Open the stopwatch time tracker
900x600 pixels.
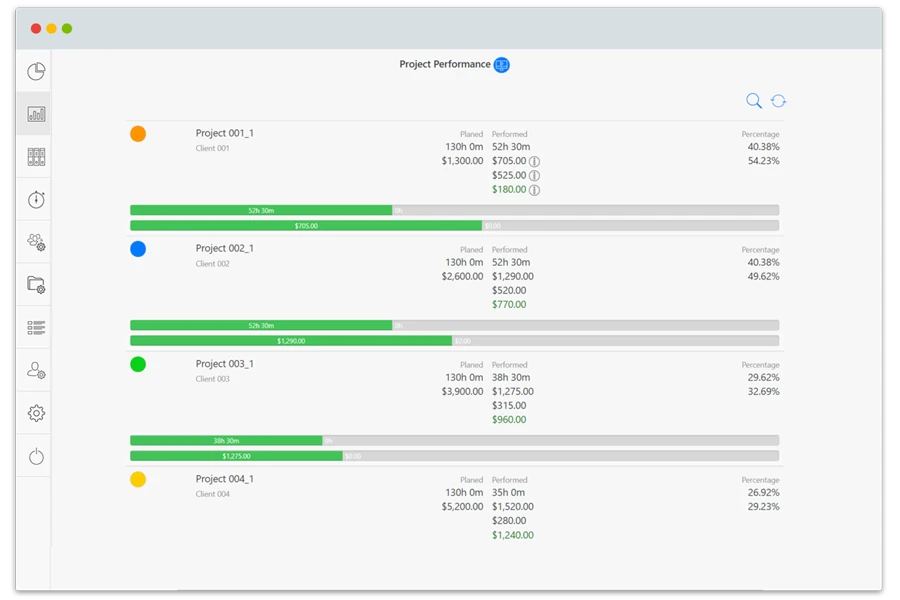36,200
